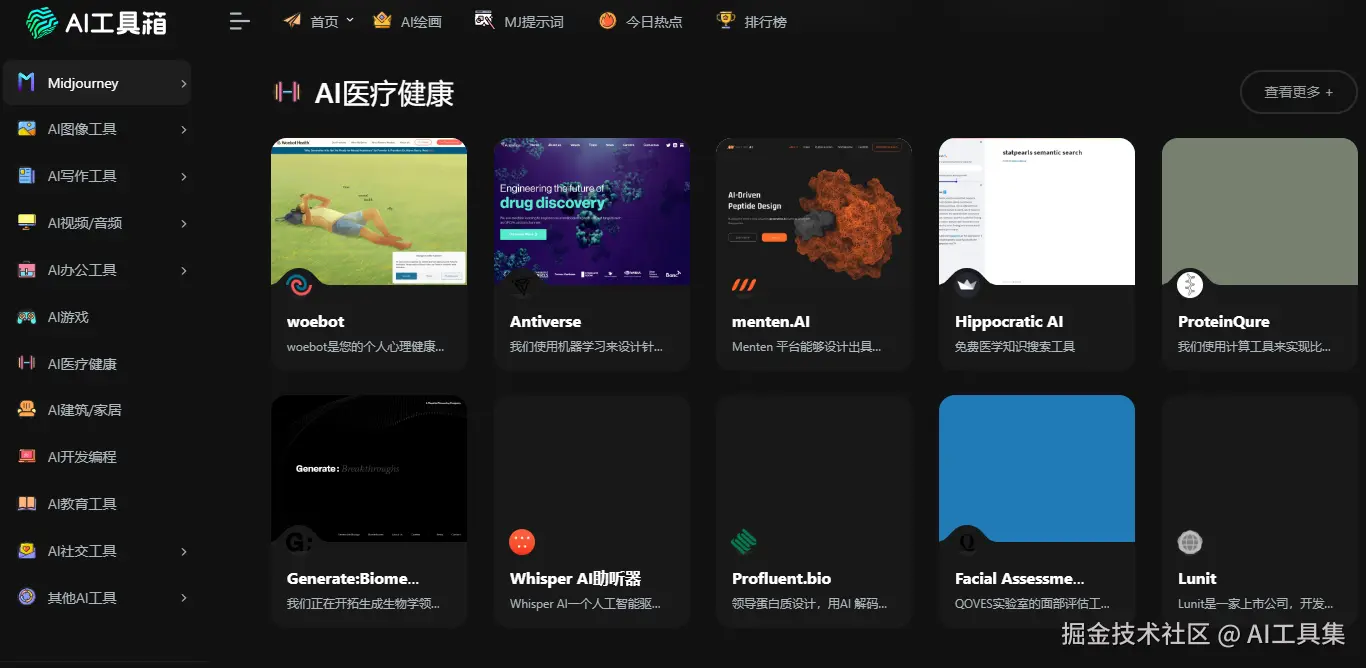
Task: Click the Whisper AI助听器 red logo
Action: [522, 542]
